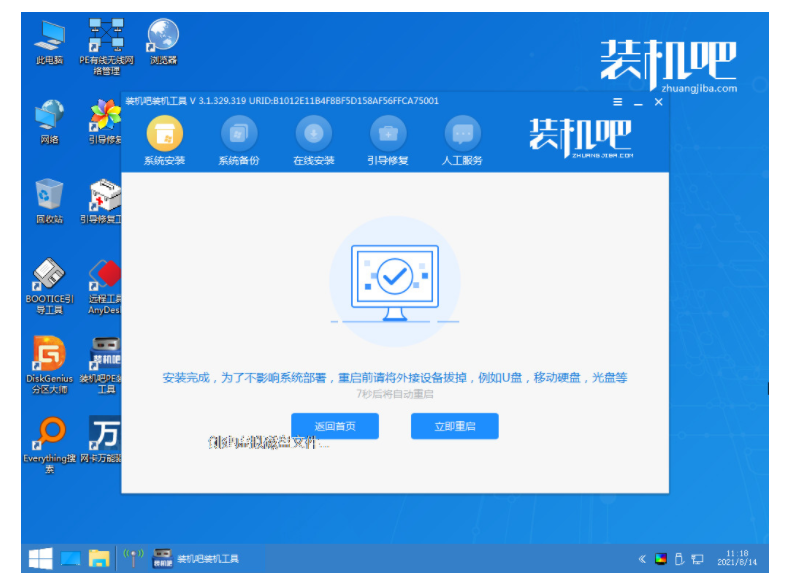Open the hamburger menu in title bar

click(x=618, y=102)
